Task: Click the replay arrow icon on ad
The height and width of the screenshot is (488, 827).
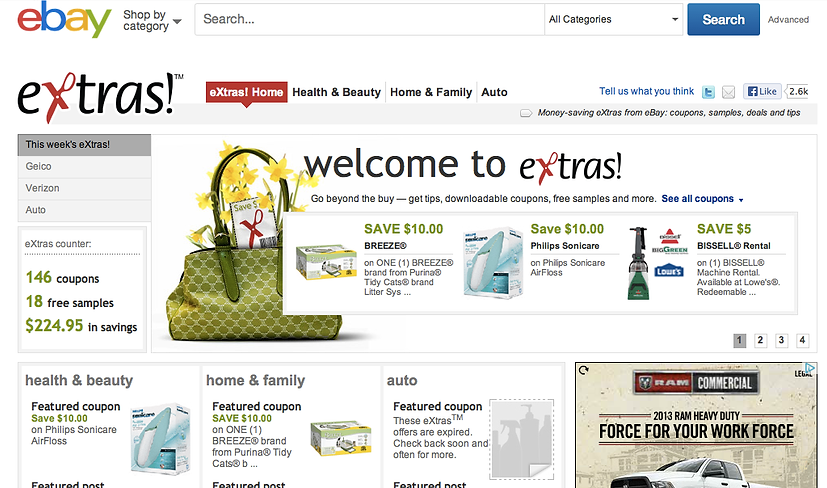Action: pos(583,370)
